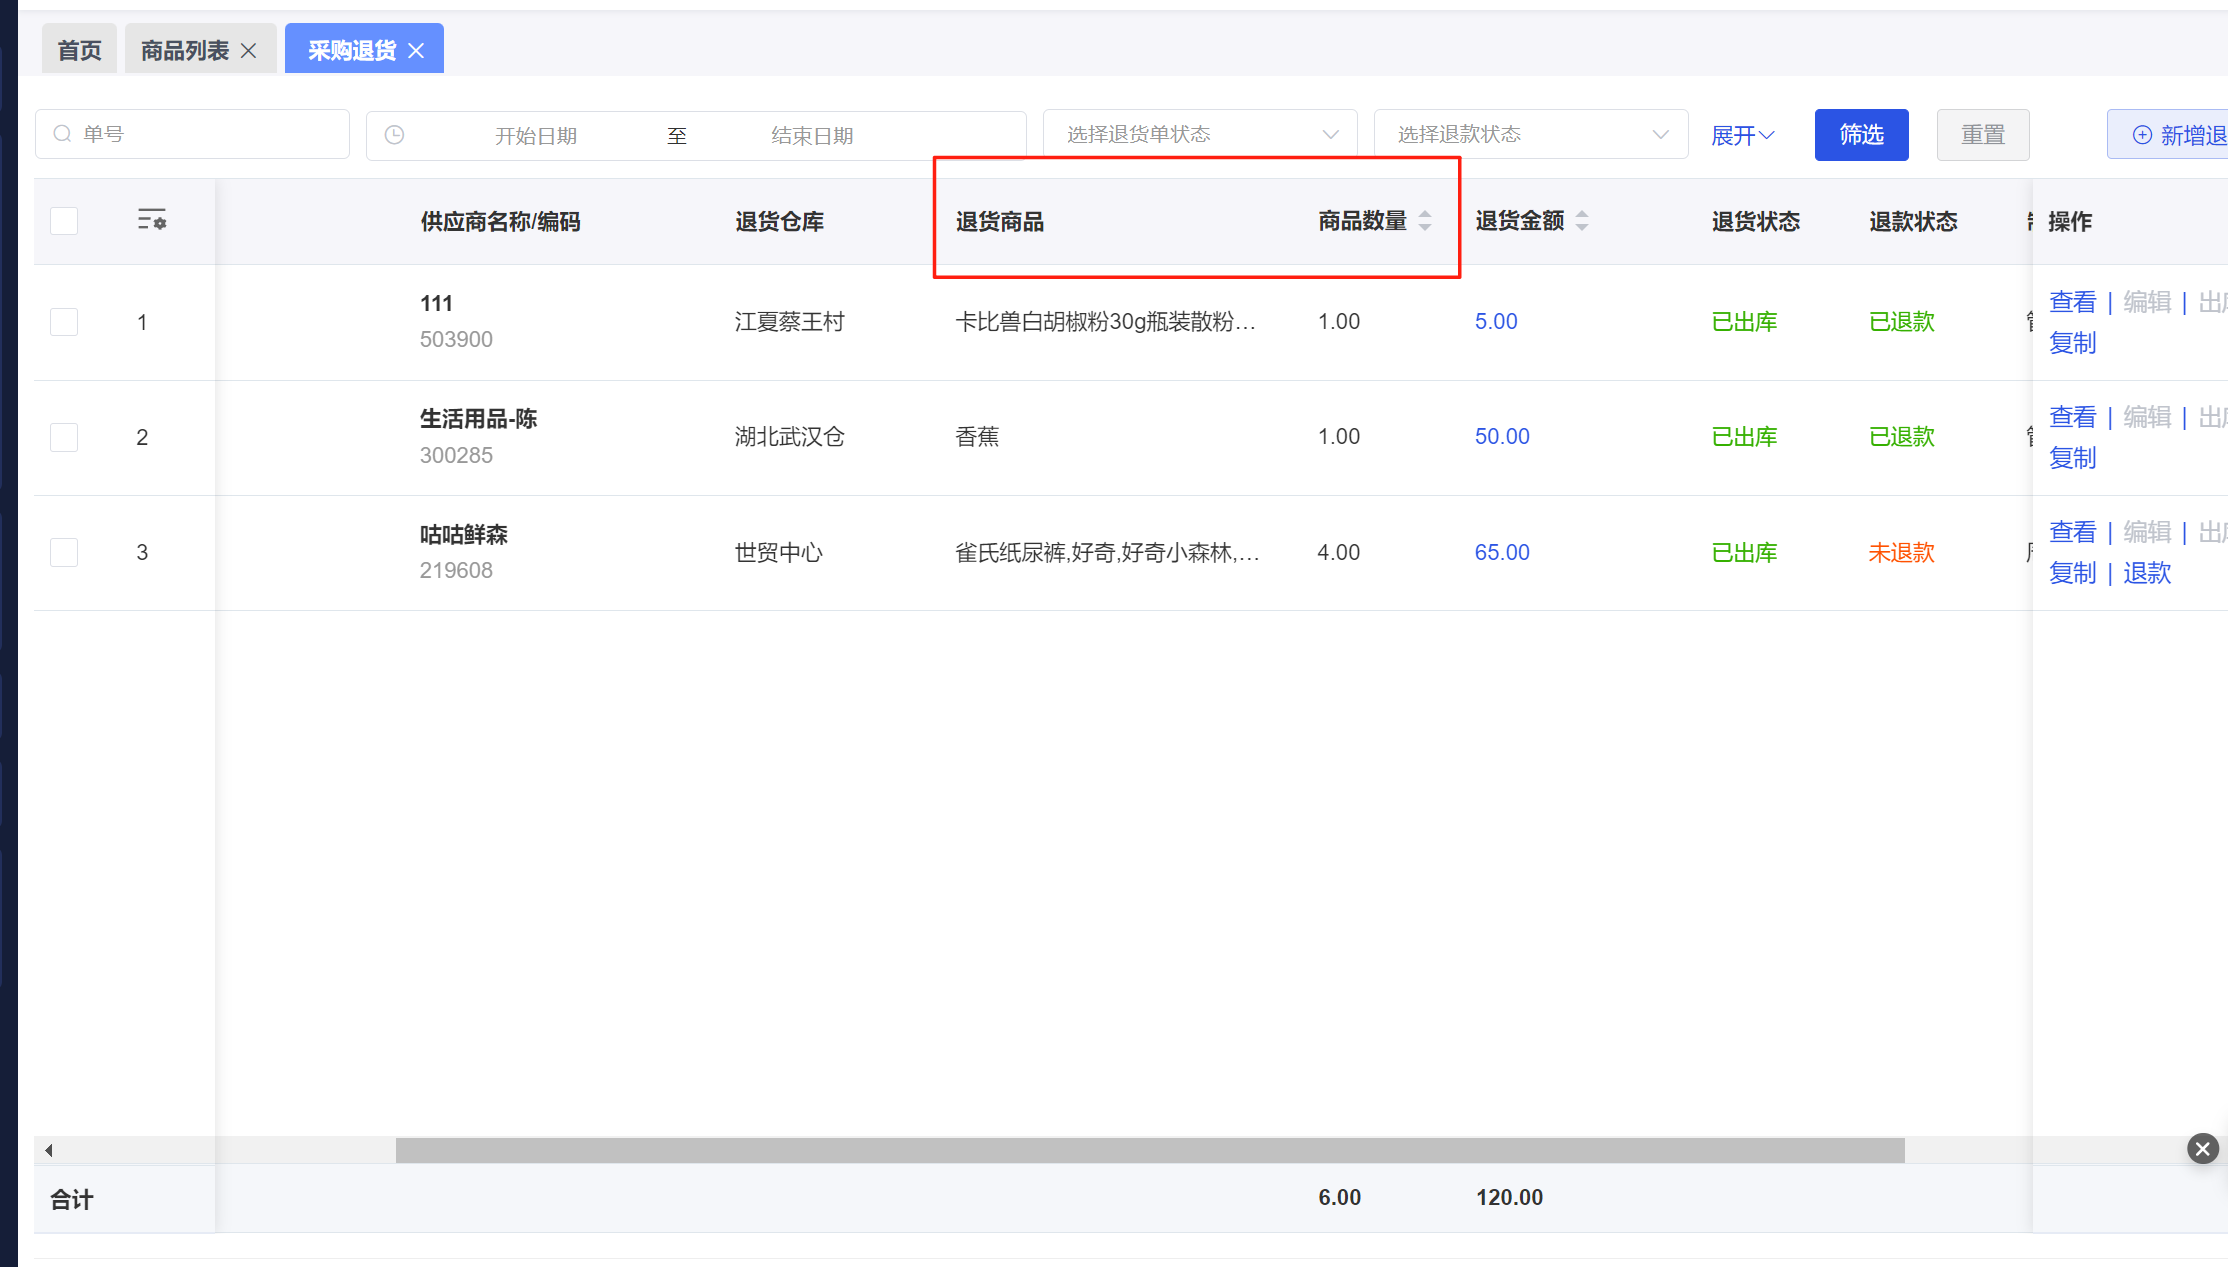Click the 筛选 button
Screen dimensions: 2228x1267
tap(1861, 135)
